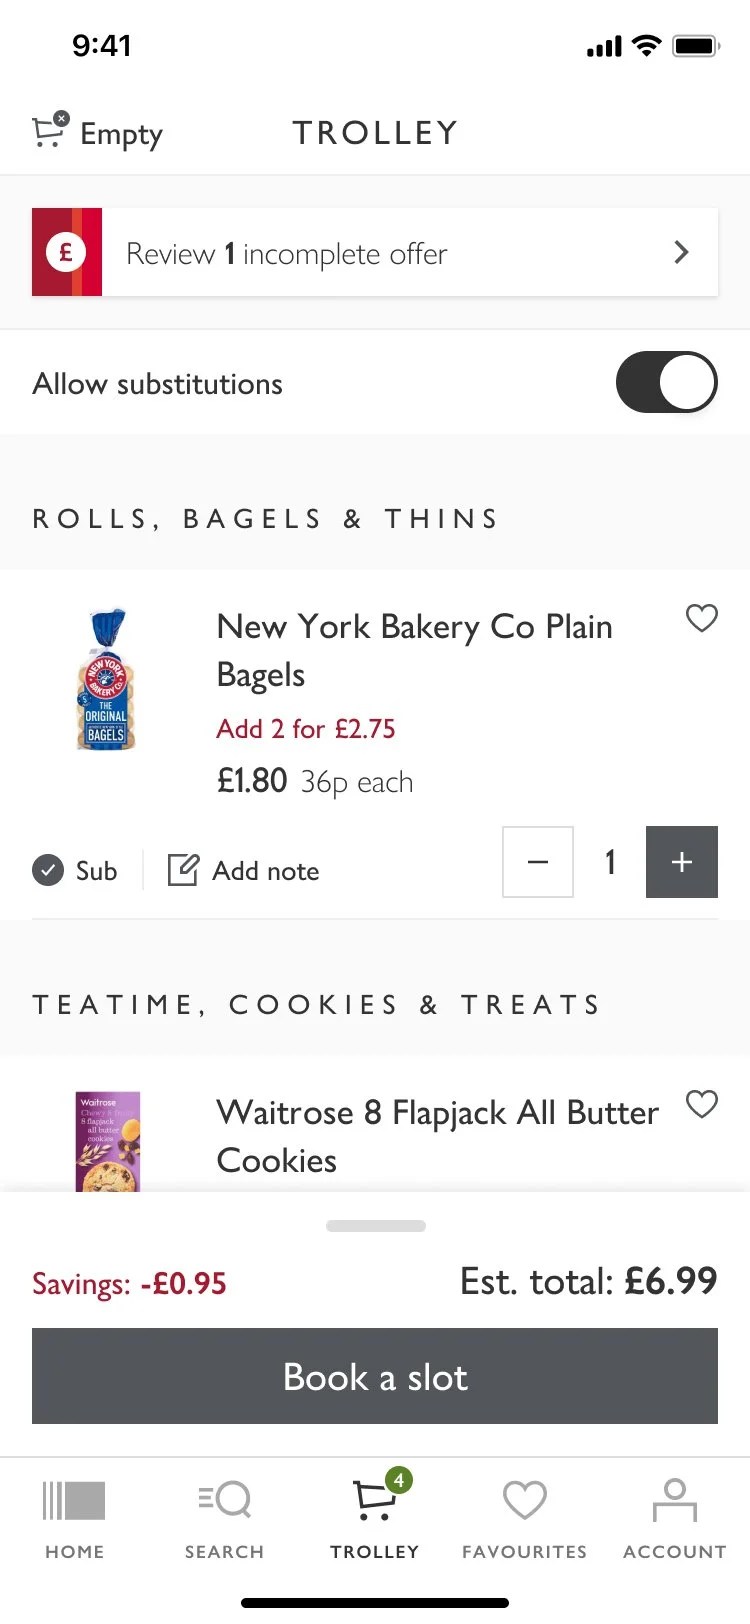Screen dimensions: 750x1624
Task: Tap the Add 2 for £2.75 offer link
Action: [306, 729]
